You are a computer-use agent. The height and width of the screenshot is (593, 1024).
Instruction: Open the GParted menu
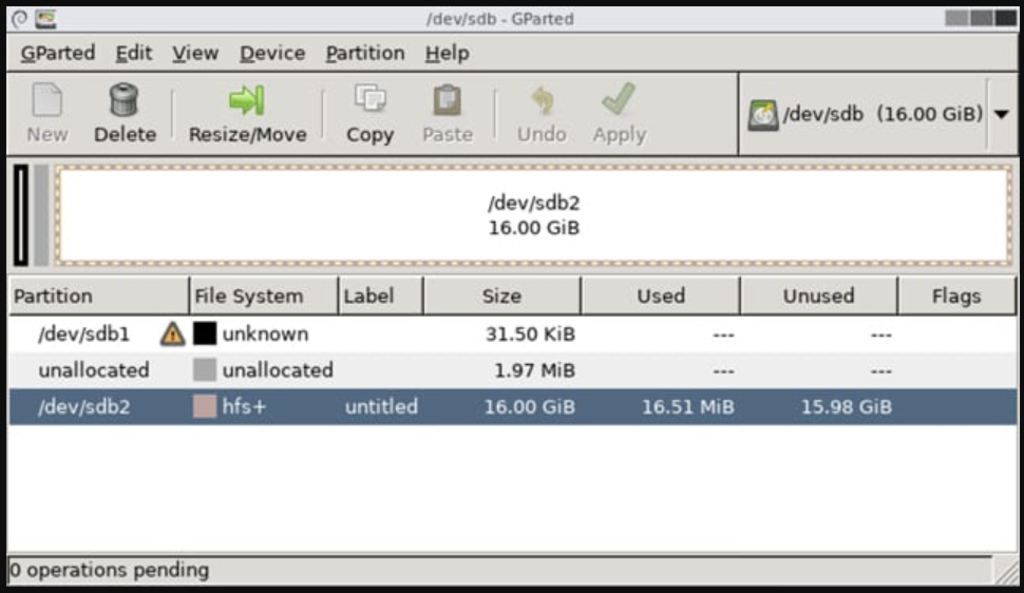point(58,53)
